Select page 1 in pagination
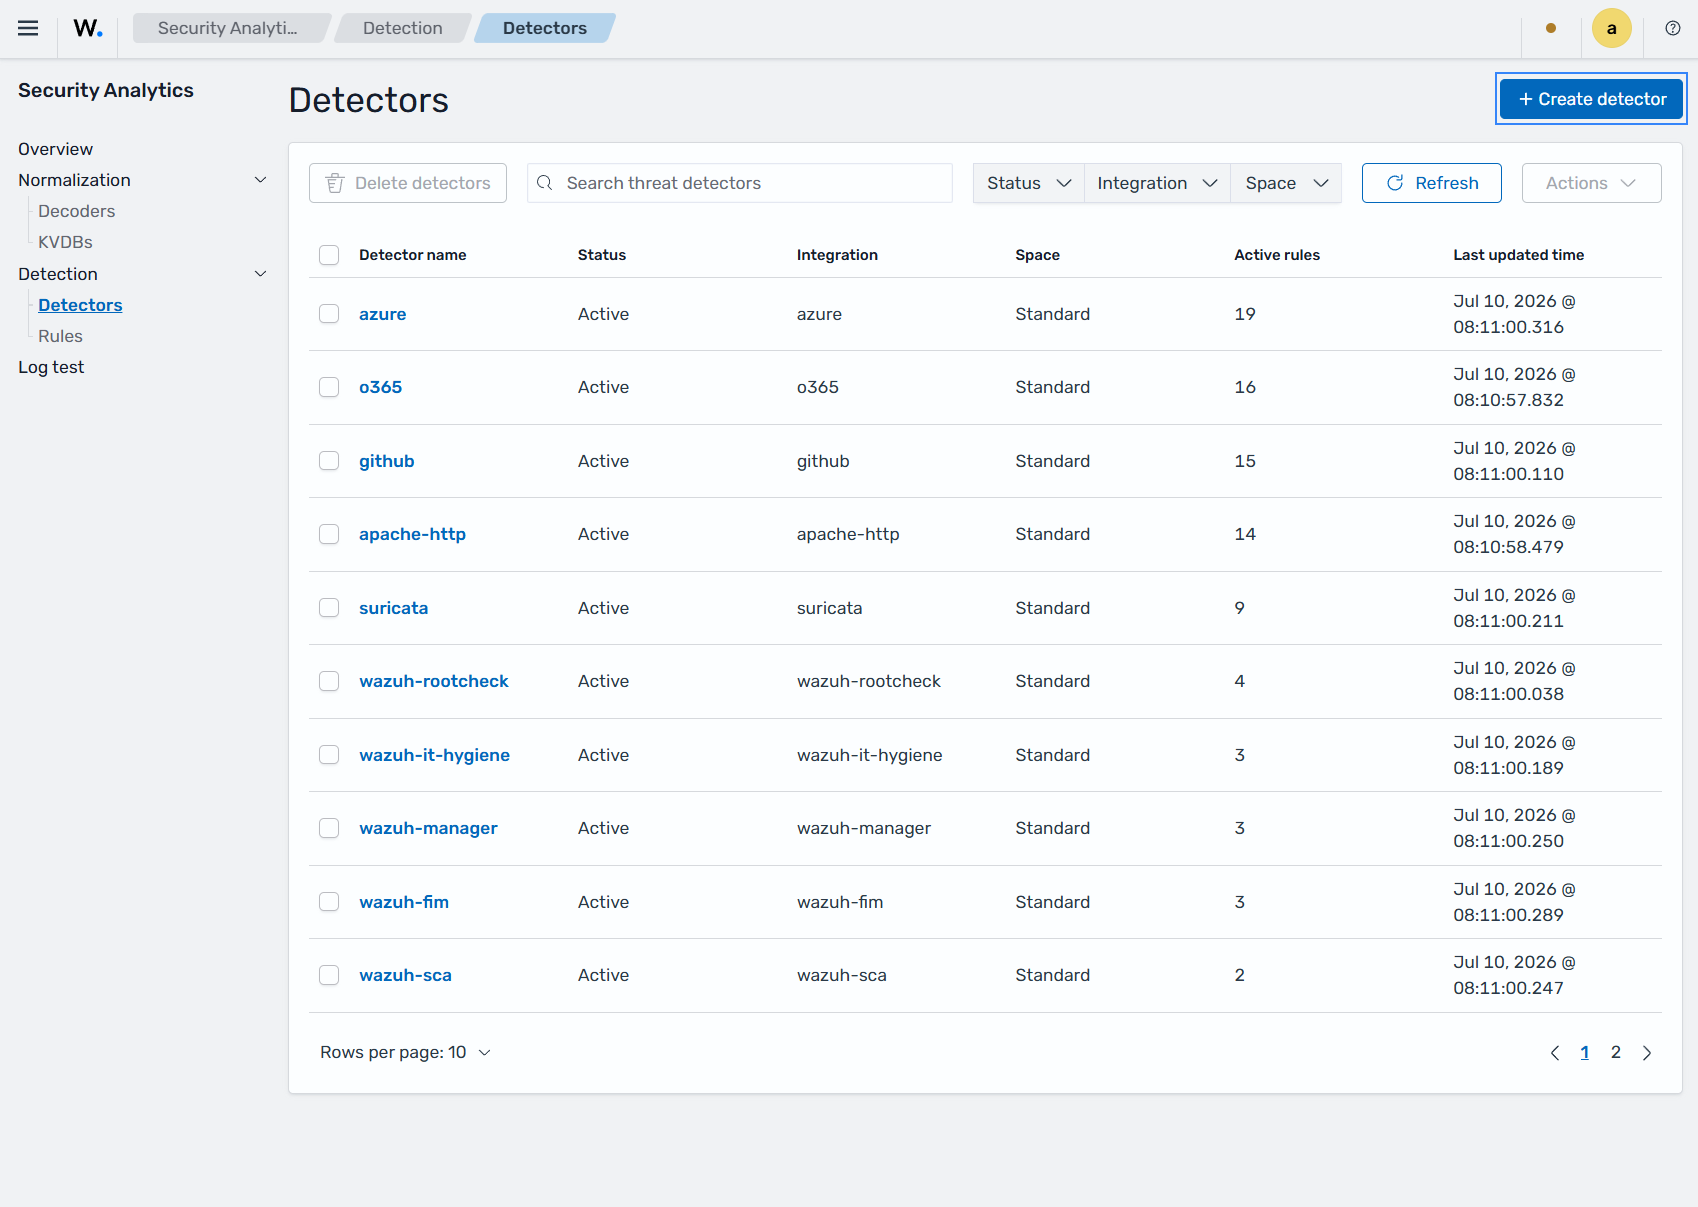Image resolution: width=1698 pixels, height=1207 pixels. tap(1585, 1052)
